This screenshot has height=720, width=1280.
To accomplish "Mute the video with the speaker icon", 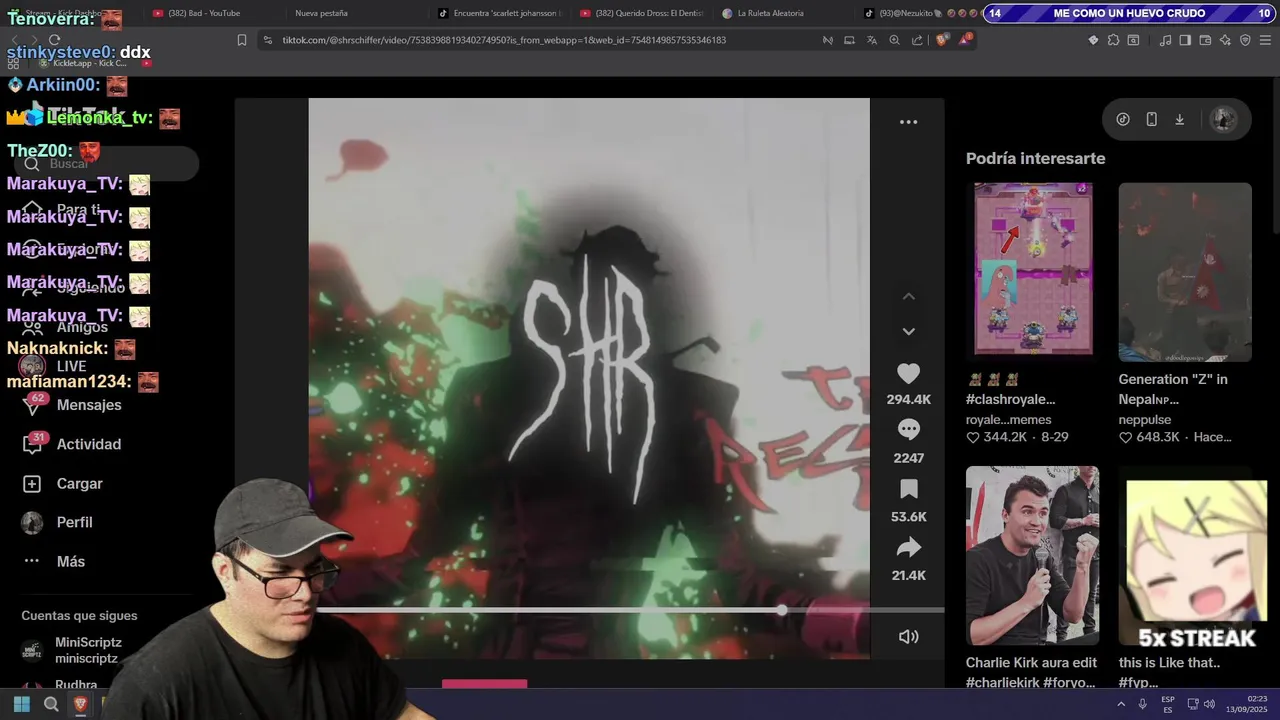I will pyautogui.click(x=908, y=637).
